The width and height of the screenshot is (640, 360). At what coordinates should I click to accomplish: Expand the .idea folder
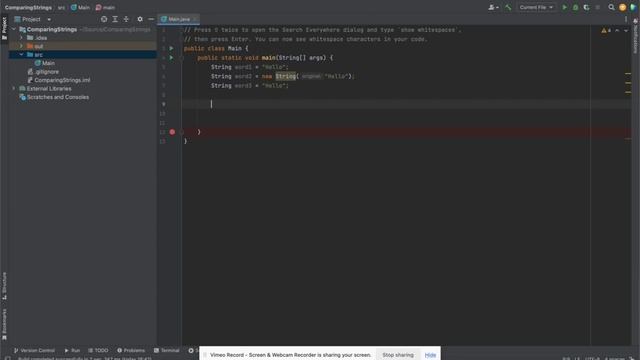21,38
